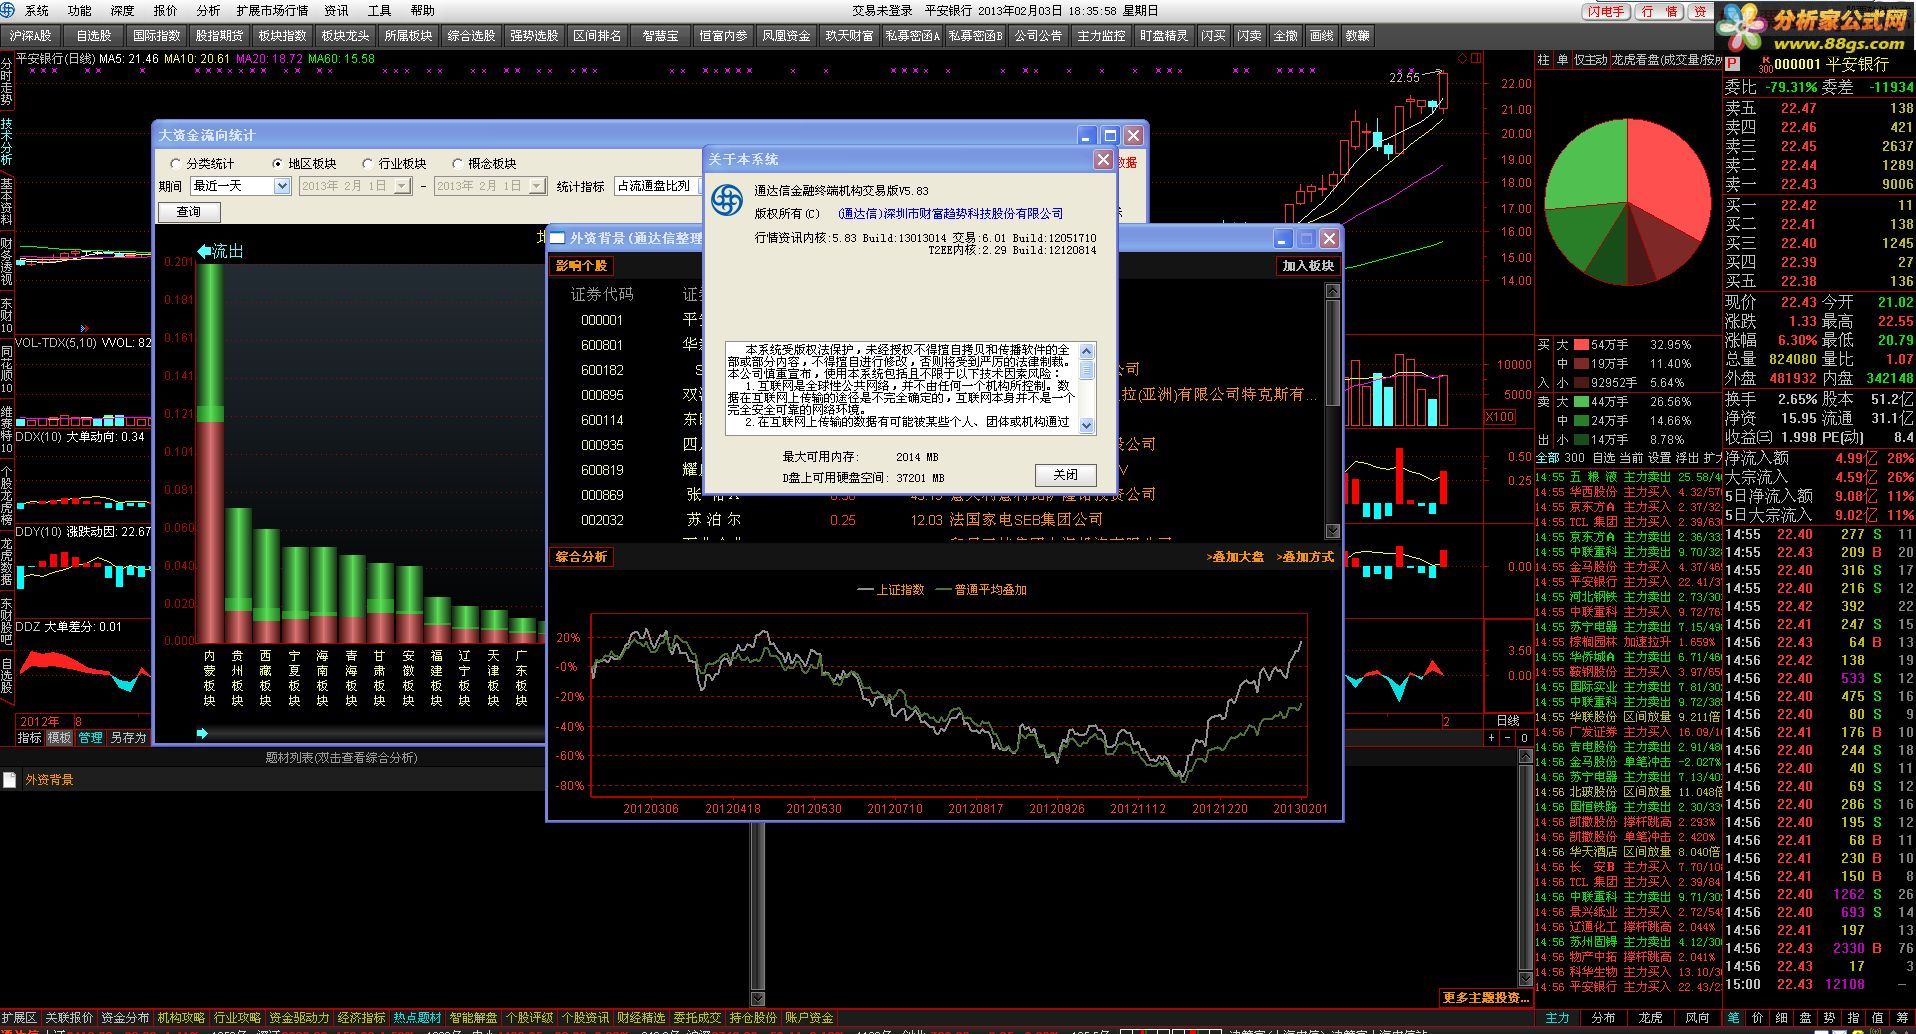
Task: Switch to the 资金分布 bottom tab
Action: click(x=125, y=1018)
